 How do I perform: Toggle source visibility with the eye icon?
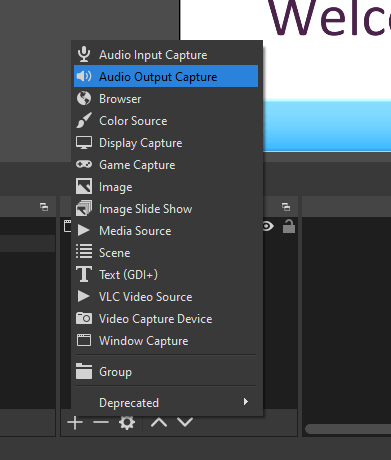coord(267,227)
